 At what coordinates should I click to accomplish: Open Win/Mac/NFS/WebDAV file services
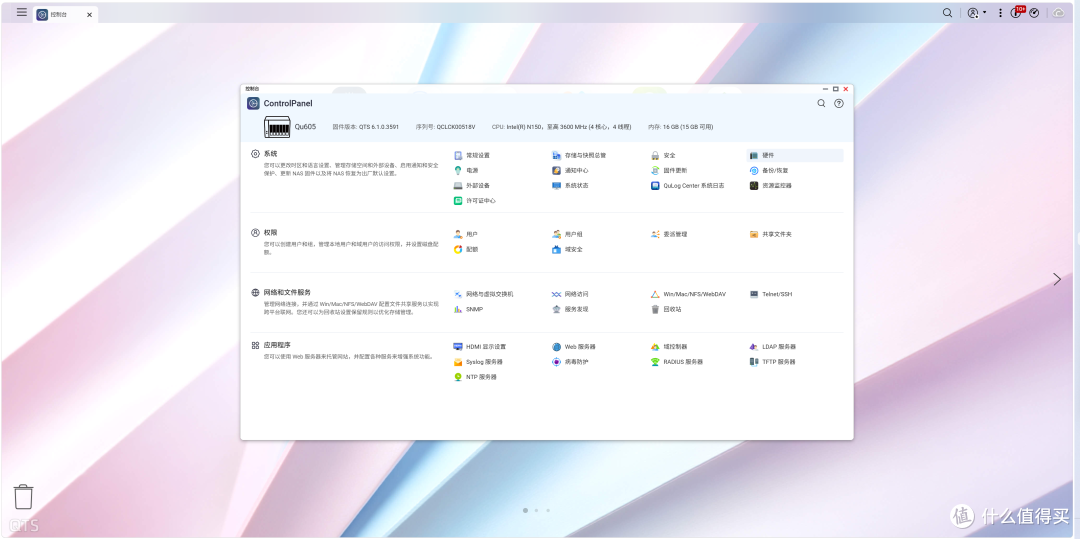pos(689,294)
